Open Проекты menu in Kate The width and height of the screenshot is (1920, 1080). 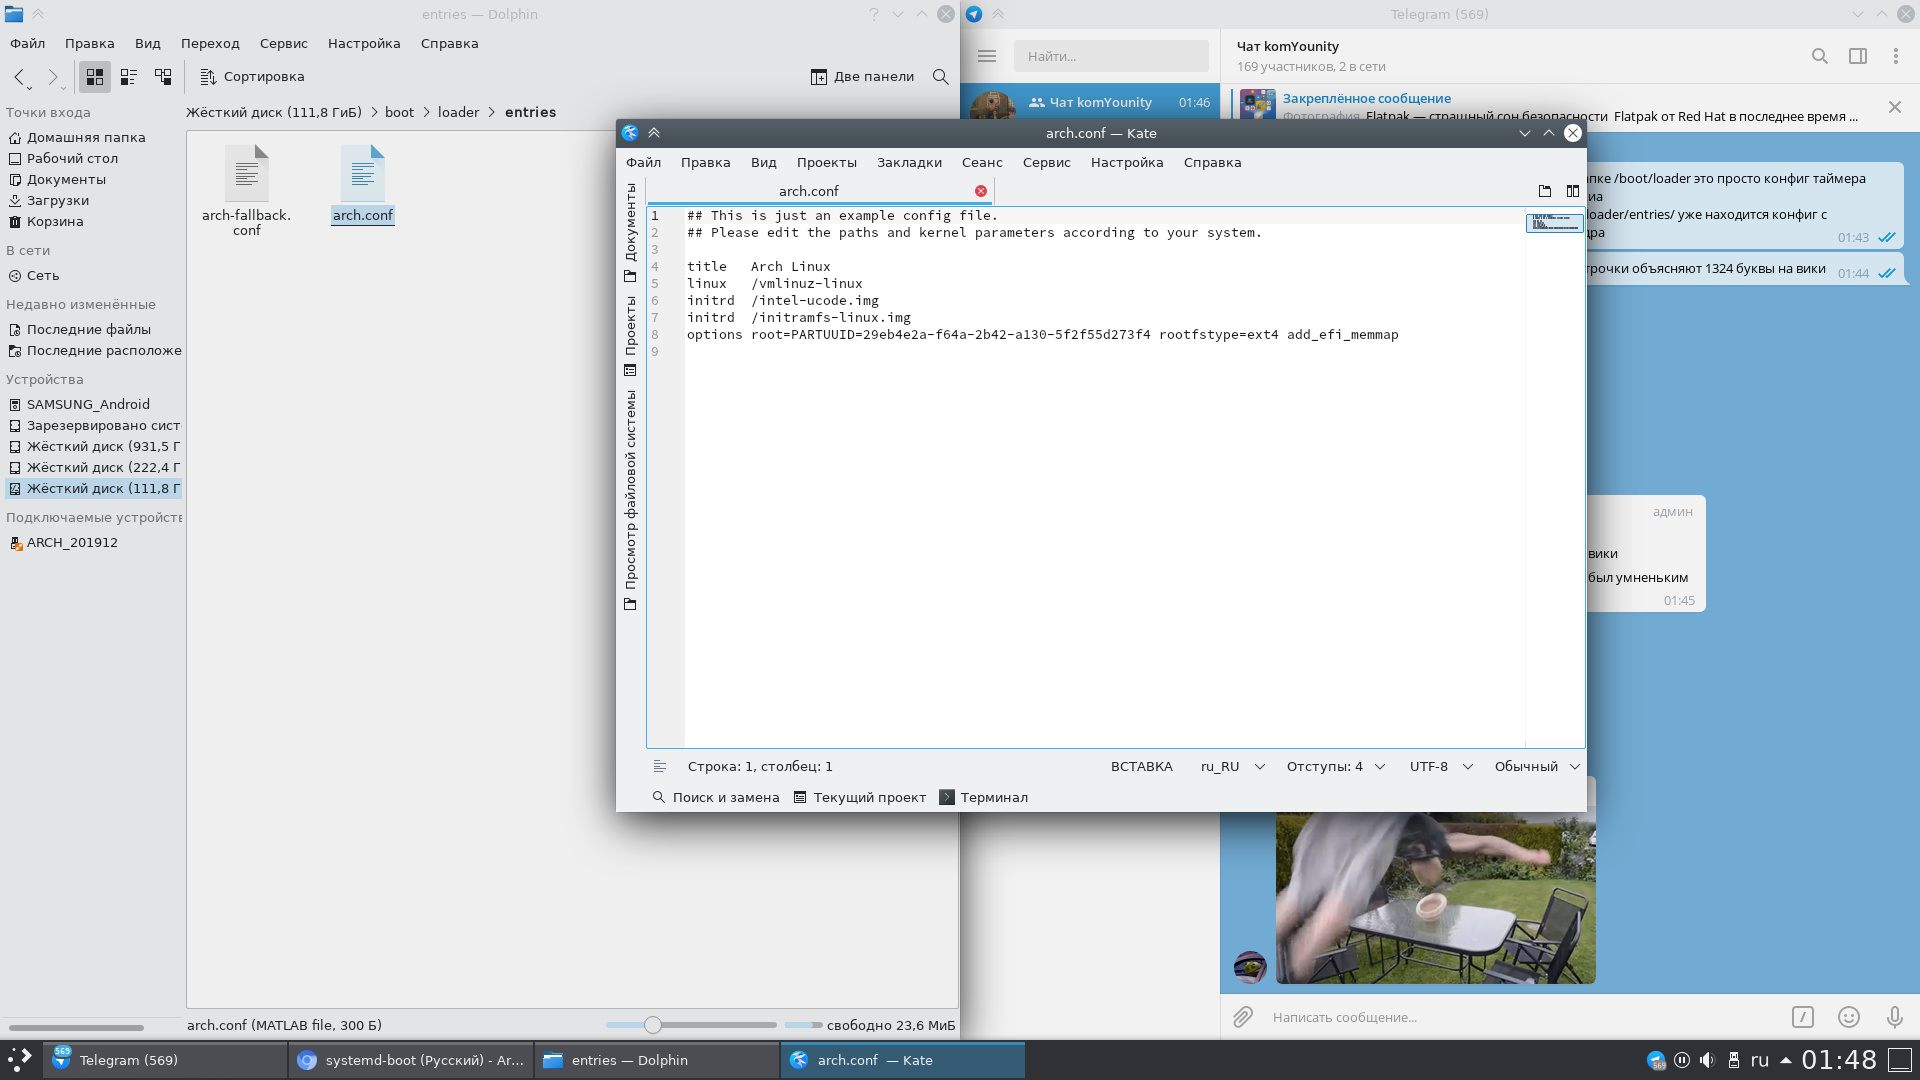(827, 162)
